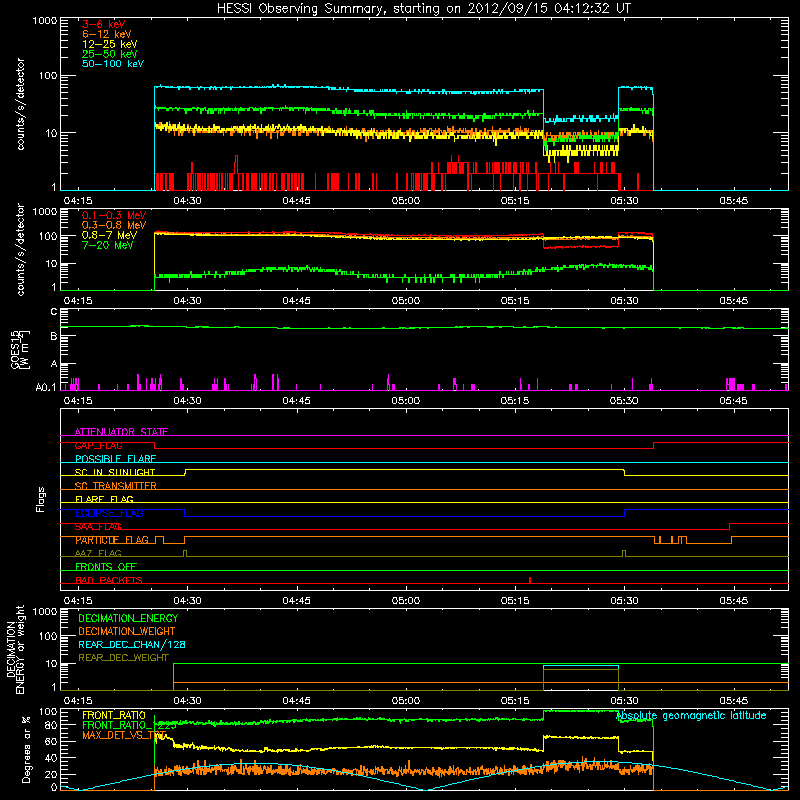Select the SC_TRANSMITTER flag label
This screenshot has height=800, width=800.
click(115, 486)
